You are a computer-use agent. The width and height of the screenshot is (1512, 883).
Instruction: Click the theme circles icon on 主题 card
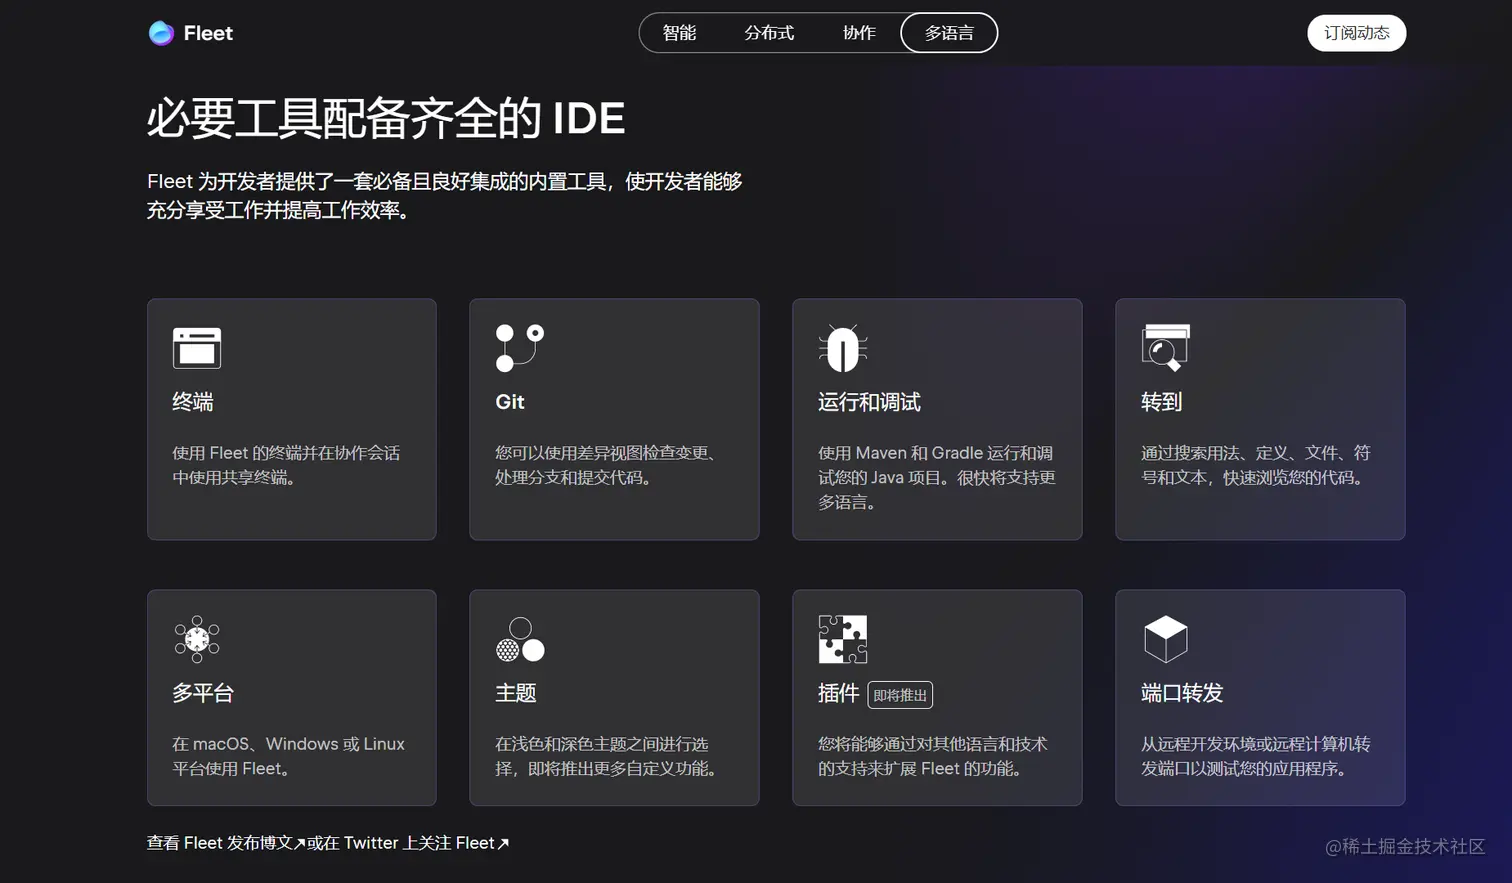[x=520, y=640]
